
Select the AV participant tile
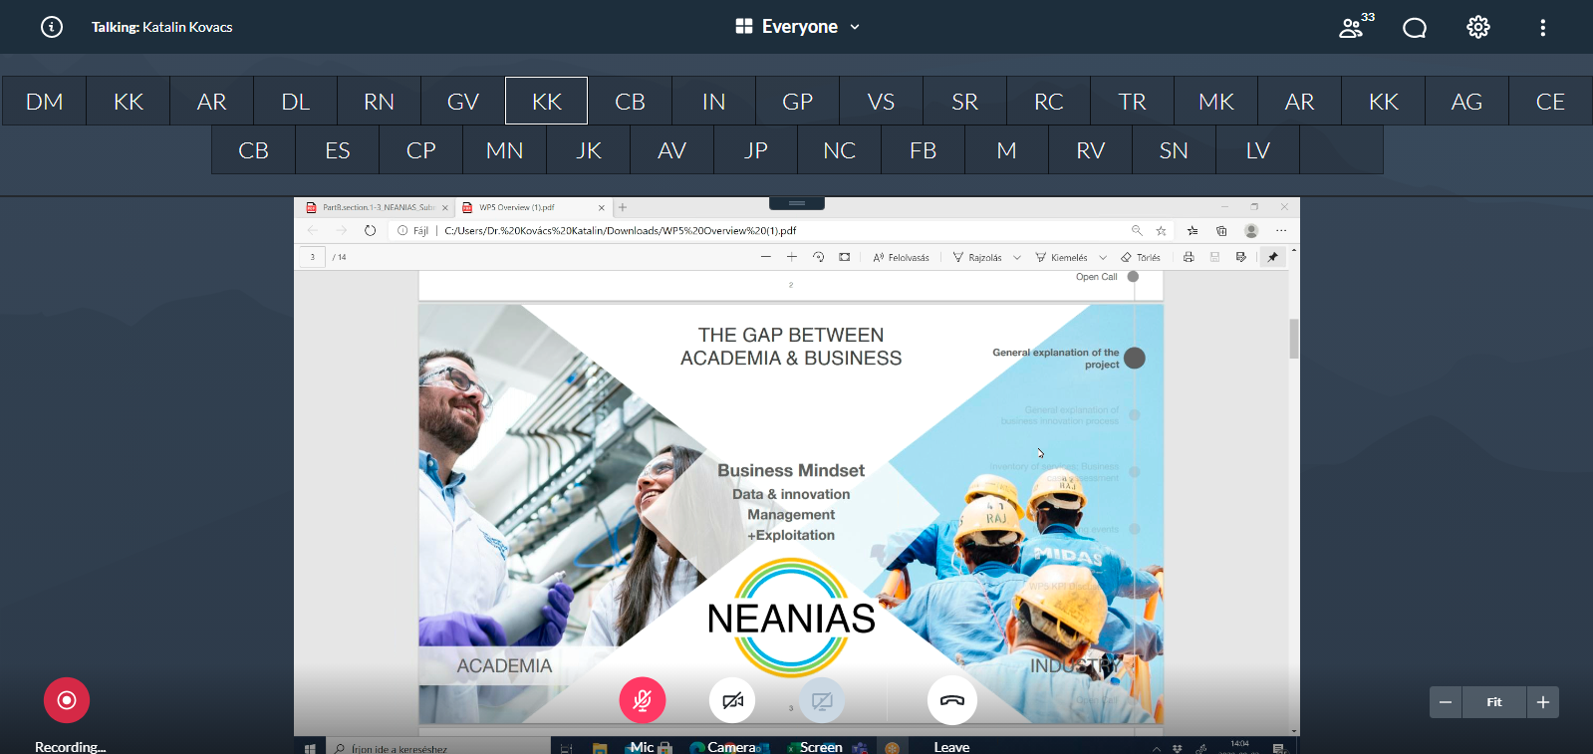point(672,150)
